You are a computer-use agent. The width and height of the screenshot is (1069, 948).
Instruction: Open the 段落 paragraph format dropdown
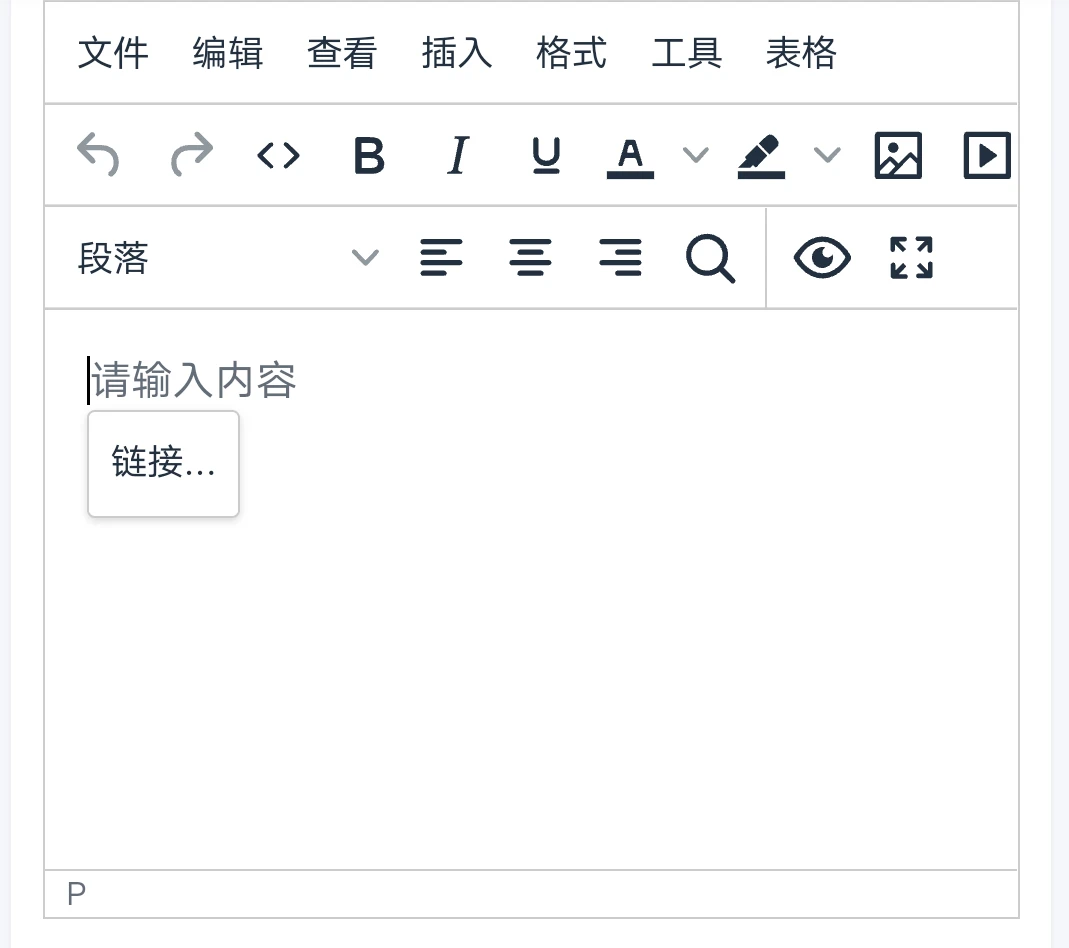click(x=228, y=258)
